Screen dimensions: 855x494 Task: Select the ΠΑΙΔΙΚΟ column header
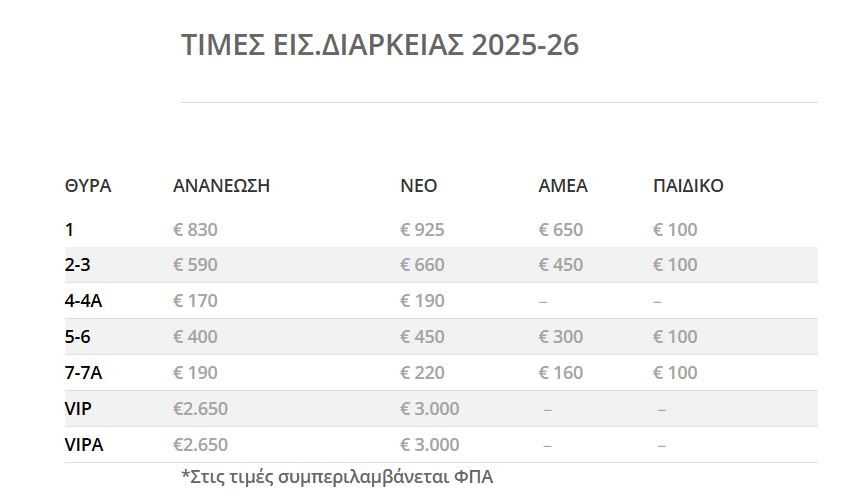[x=688, y=186]
